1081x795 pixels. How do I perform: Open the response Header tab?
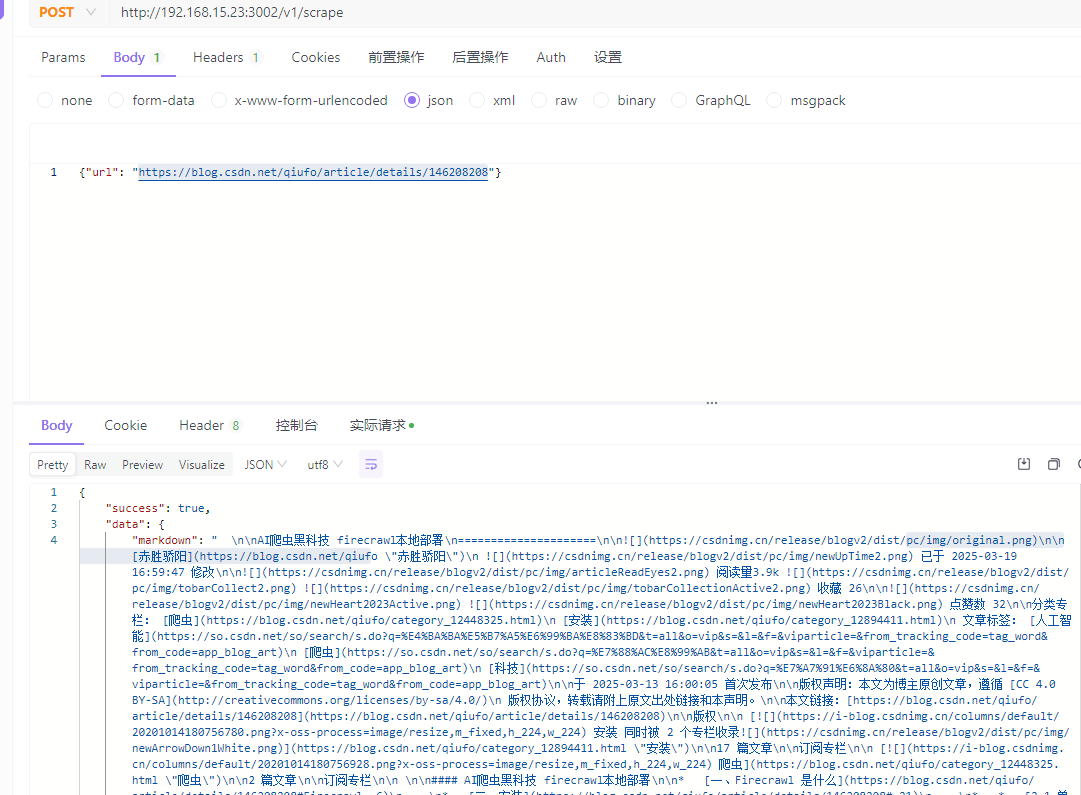[210, 425]
